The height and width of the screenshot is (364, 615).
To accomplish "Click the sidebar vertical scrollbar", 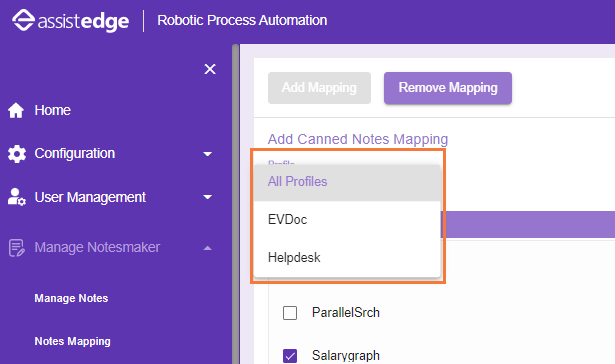I will (x=235, y=204).
